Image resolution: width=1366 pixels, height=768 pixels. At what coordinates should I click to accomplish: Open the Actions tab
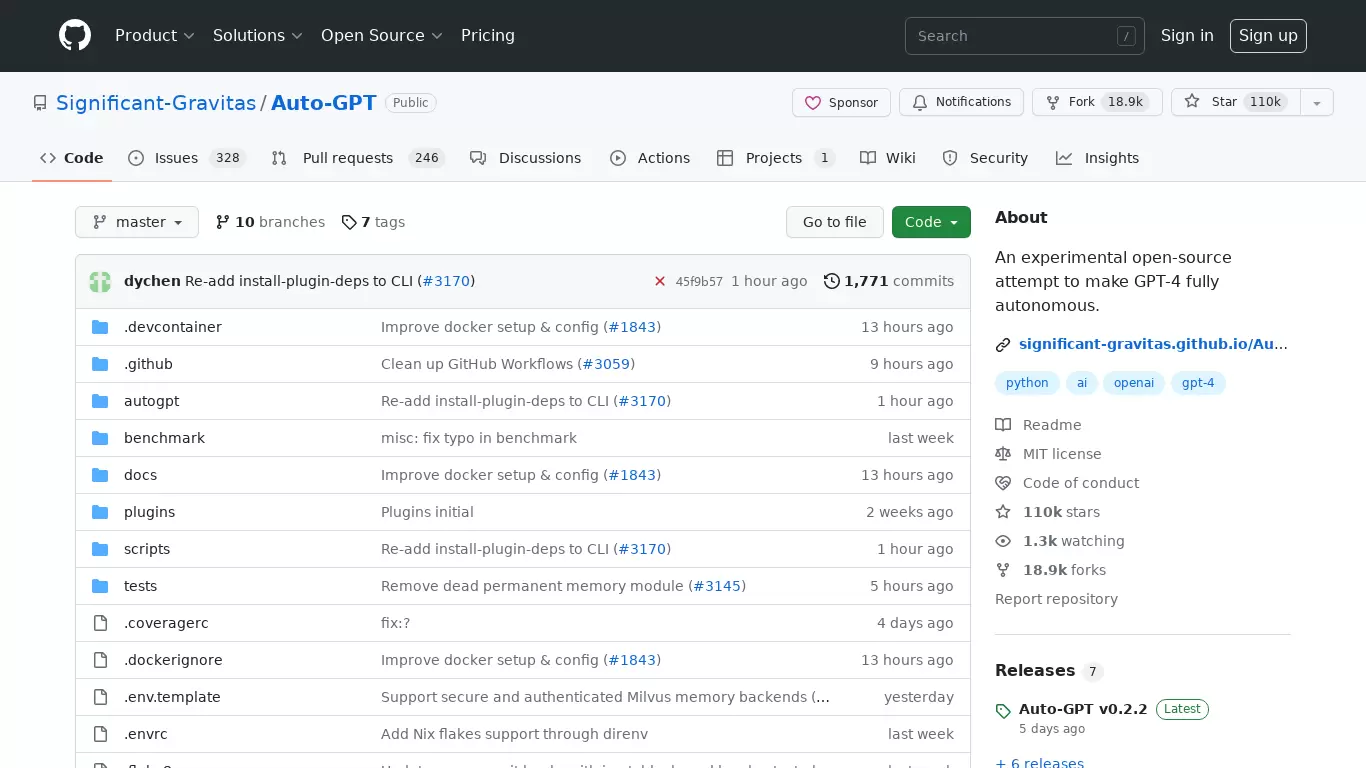650,158
